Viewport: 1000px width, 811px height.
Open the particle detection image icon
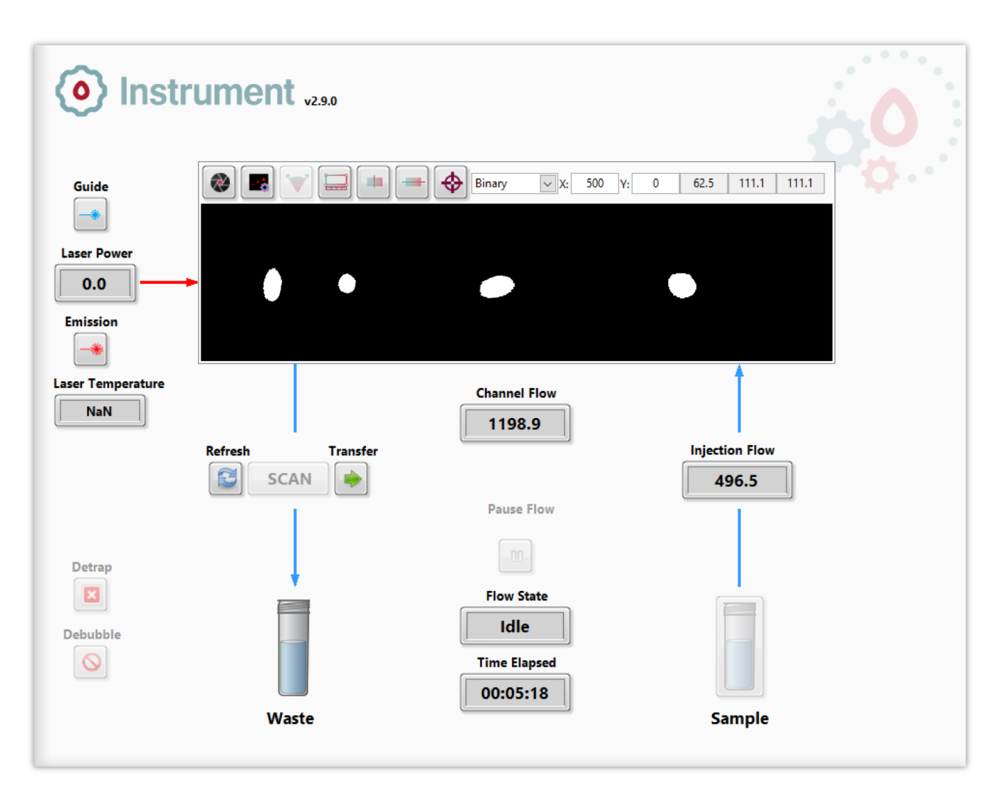click(257, 182)
